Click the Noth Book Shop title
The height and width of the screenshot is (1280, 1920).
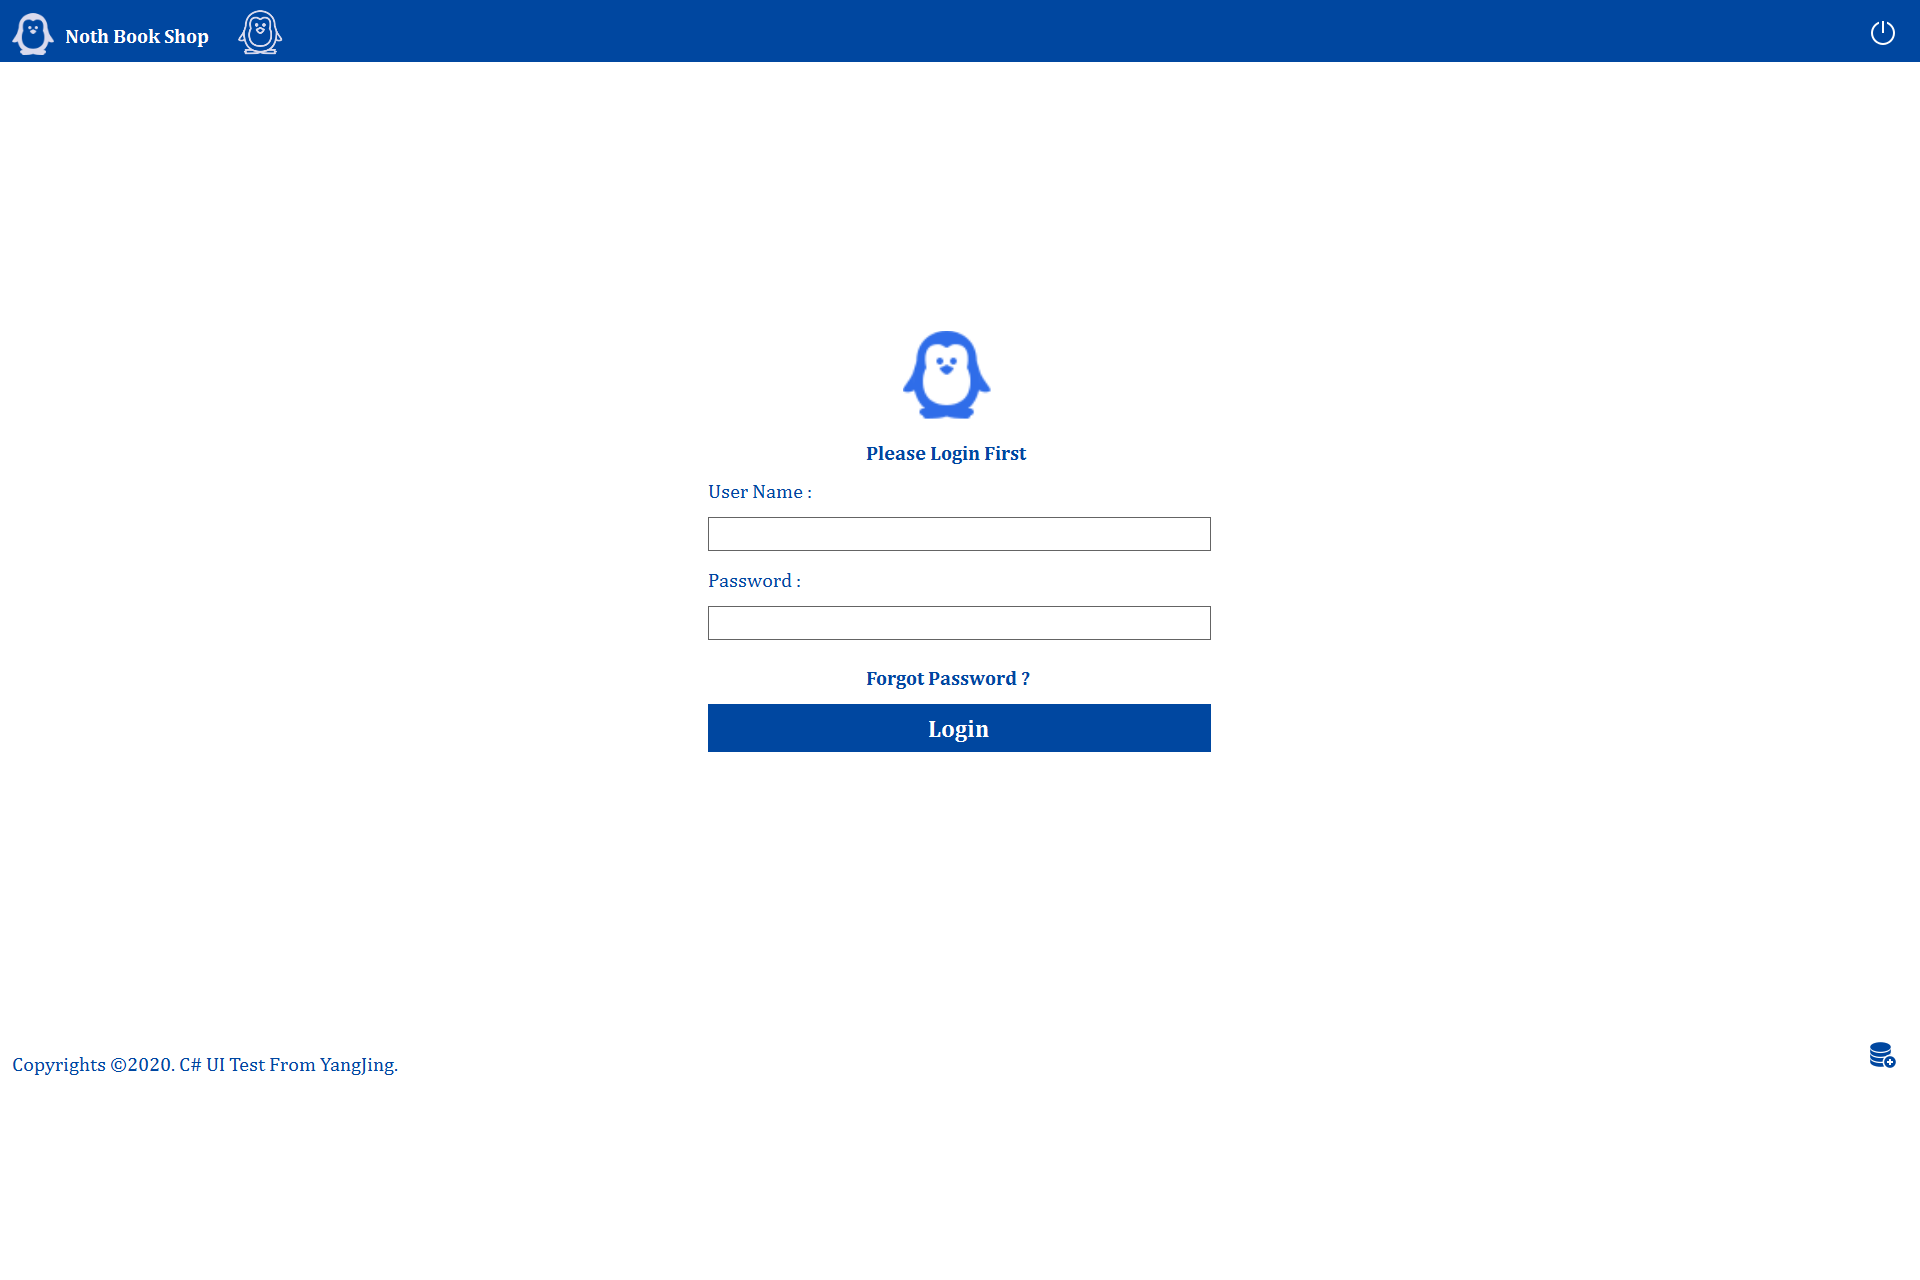(x=137, y=36)
